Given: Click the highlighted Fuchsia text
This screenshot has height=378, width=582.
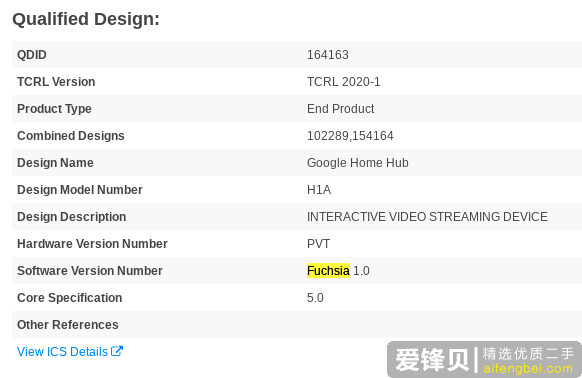Looking at the screenshot, I should coord(328,271).
